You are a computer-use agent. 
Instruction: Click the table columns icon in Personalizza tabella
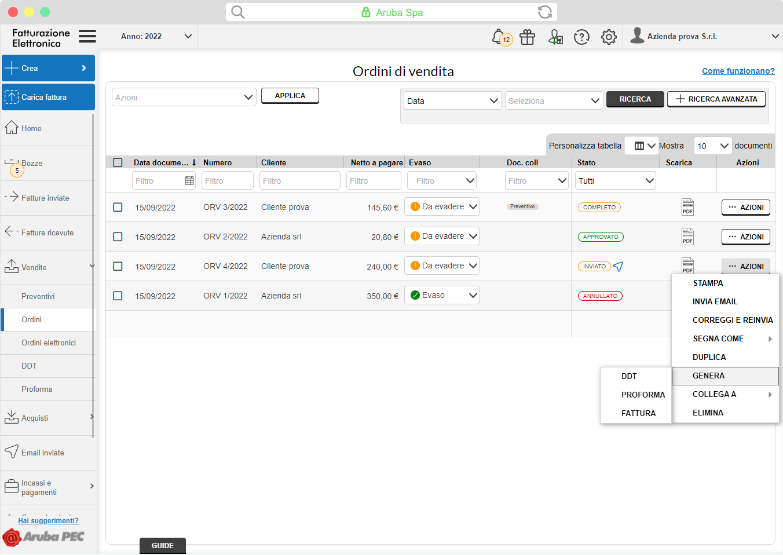(x=639, y=146)
